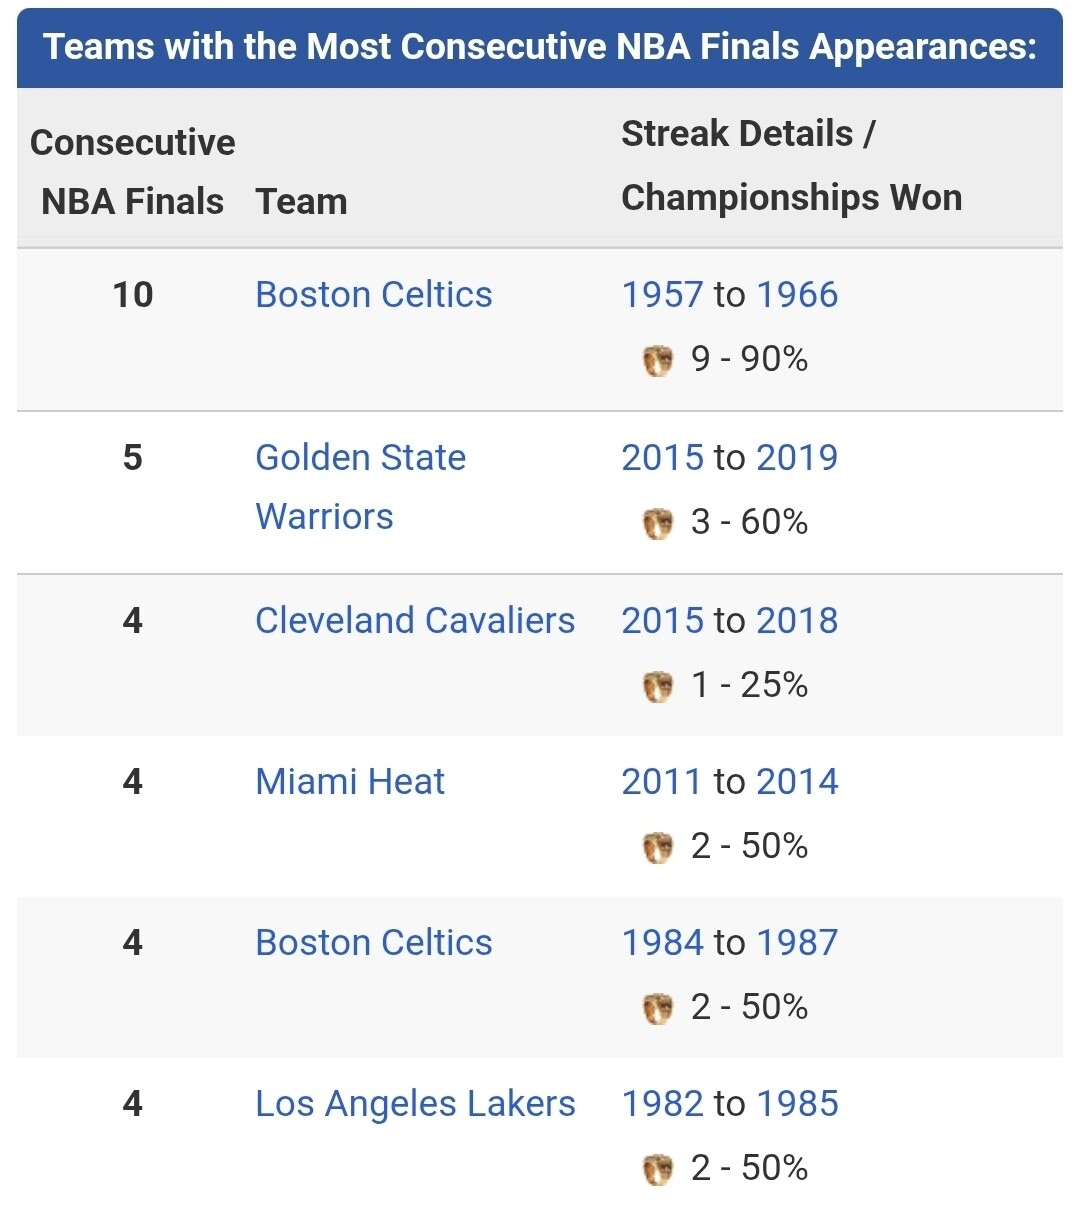Click the trophy icon in the Miami Heat row
This screenshot has height=1218, width=1078.
[657, 847]
